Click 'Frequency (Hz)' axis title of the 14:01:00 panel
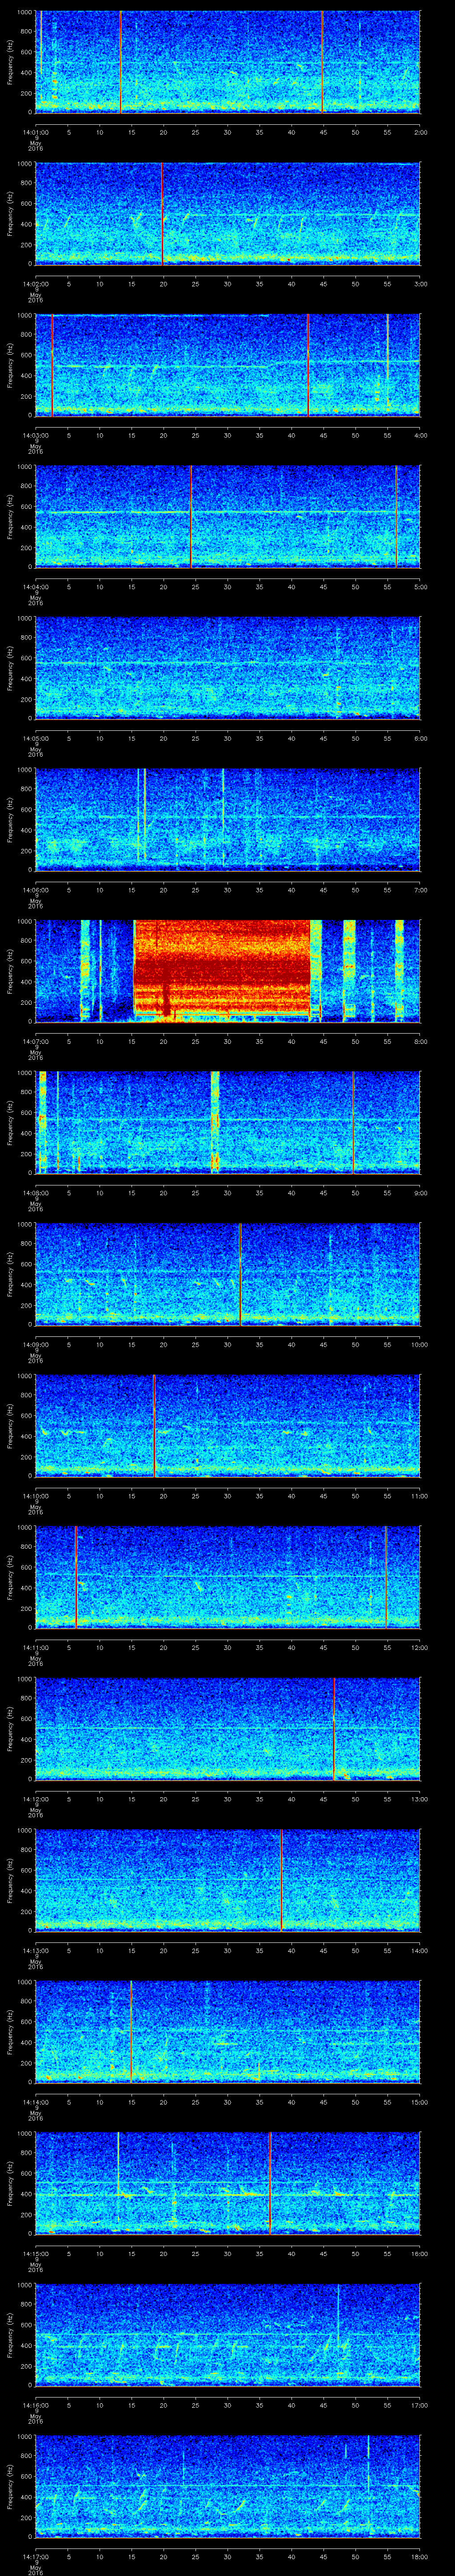 pyautogui.click(x=10, y=62)
